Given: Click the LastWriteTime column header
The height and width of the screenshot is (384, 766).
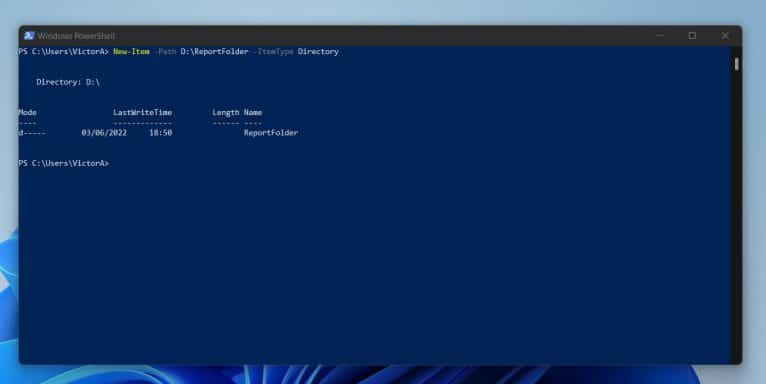Looking at the screenshot, I should click(x=143, y=112).
